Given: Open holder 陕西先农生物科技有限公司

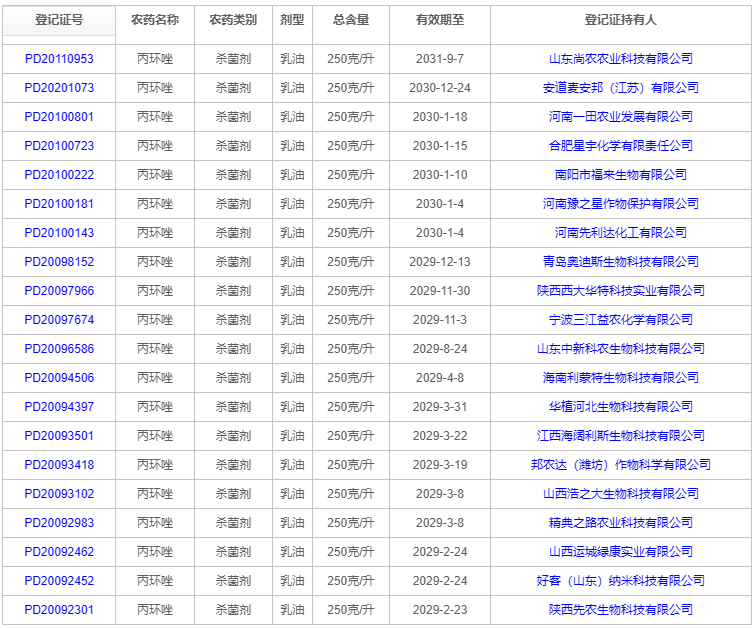Looking at the screenshot, I should coord(621,610).
